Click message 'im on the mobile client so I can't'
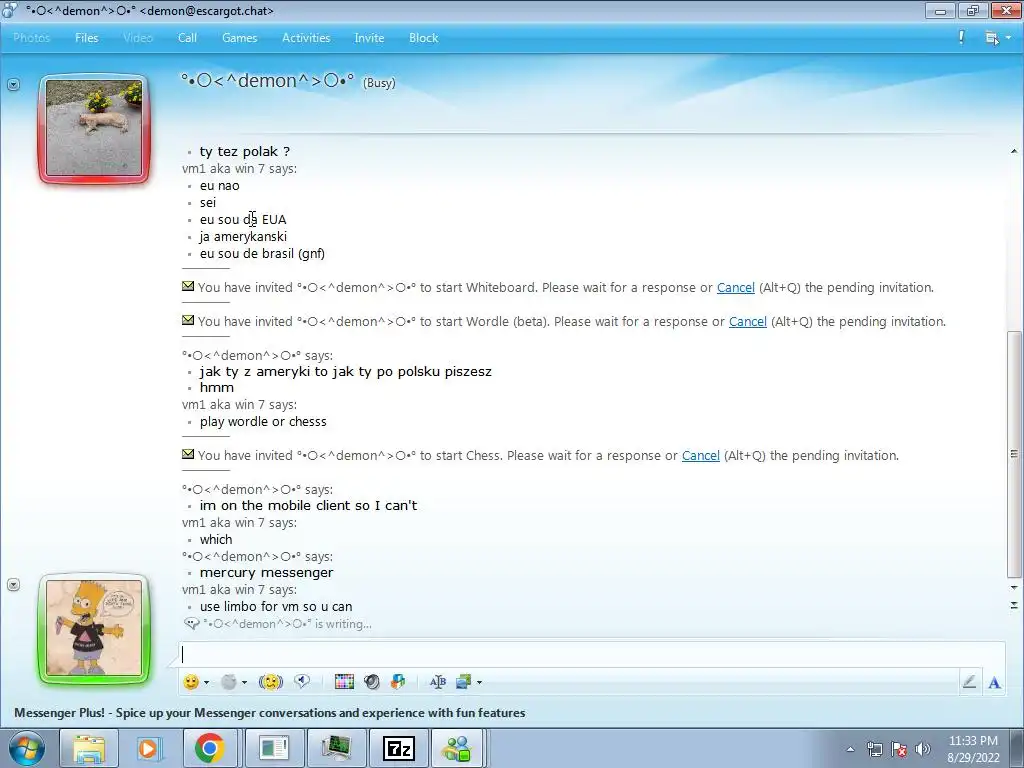 click(x=308, y=505)
